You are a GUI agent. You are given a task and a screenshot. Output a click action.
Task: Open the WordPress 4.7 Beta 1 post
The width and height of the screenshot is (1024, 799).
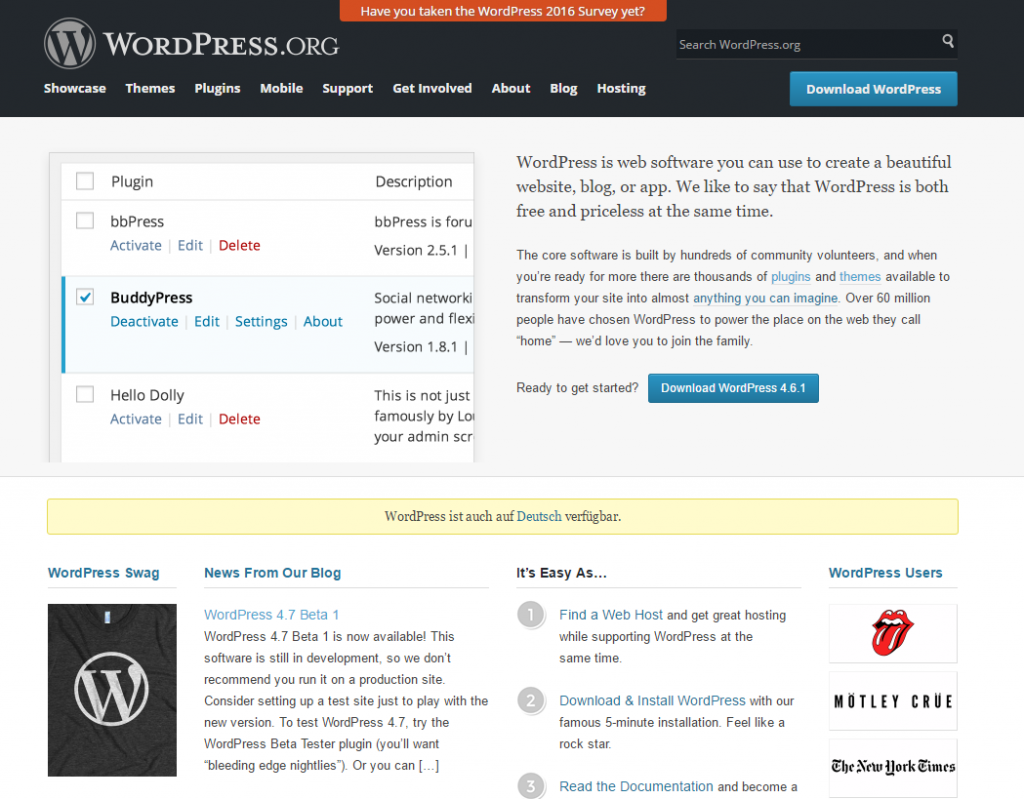[x=271, y=615]
